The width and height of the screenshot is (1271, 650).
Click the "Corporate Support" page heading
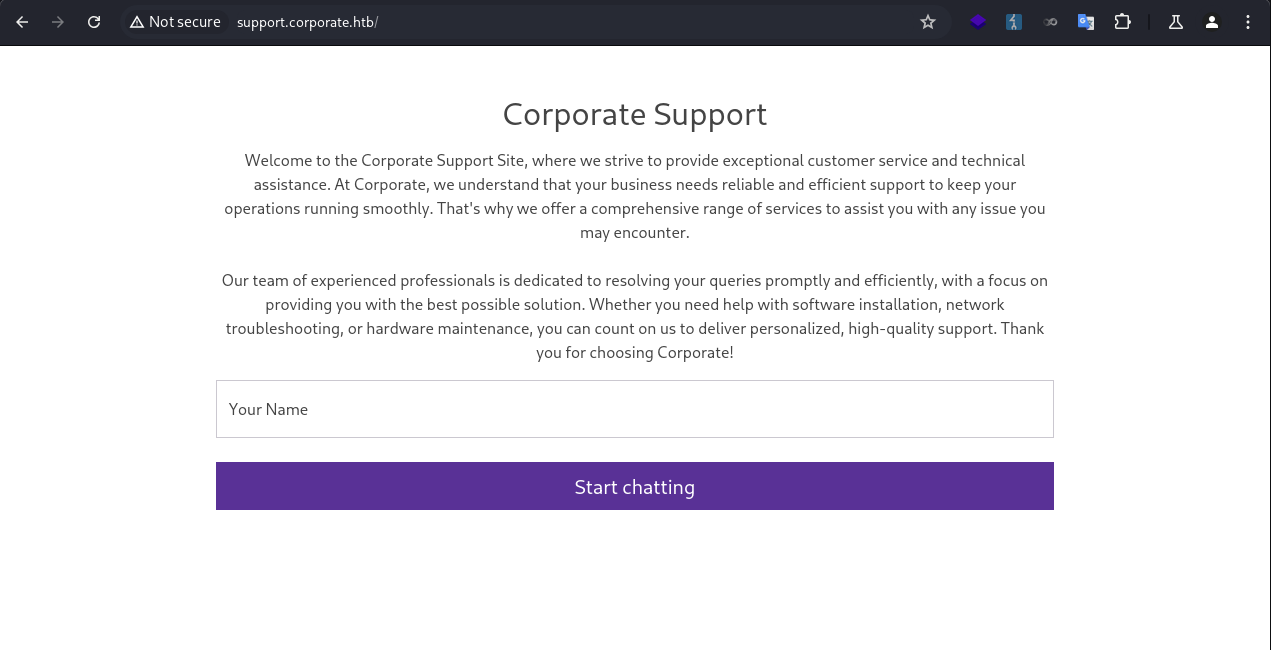(634, 114)
